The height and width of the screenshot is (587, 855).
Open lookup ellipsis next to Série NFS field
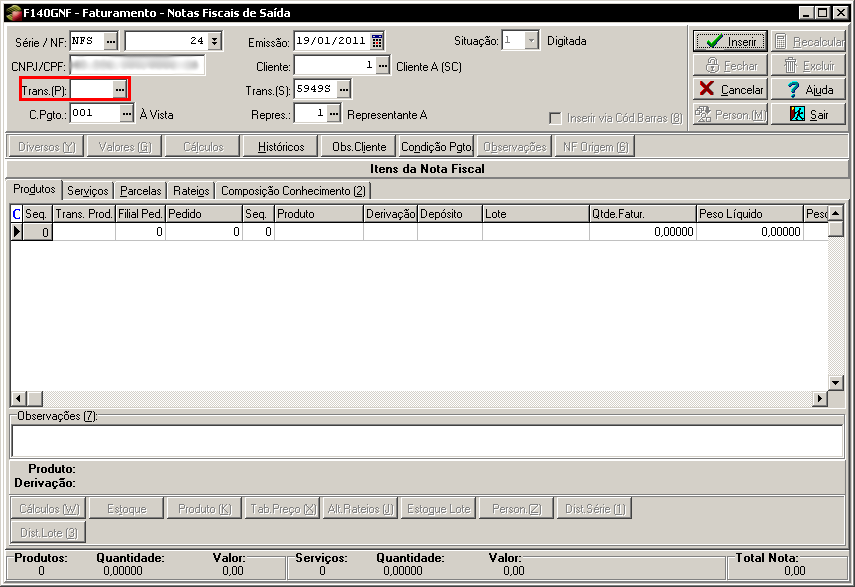click(110, 41)
